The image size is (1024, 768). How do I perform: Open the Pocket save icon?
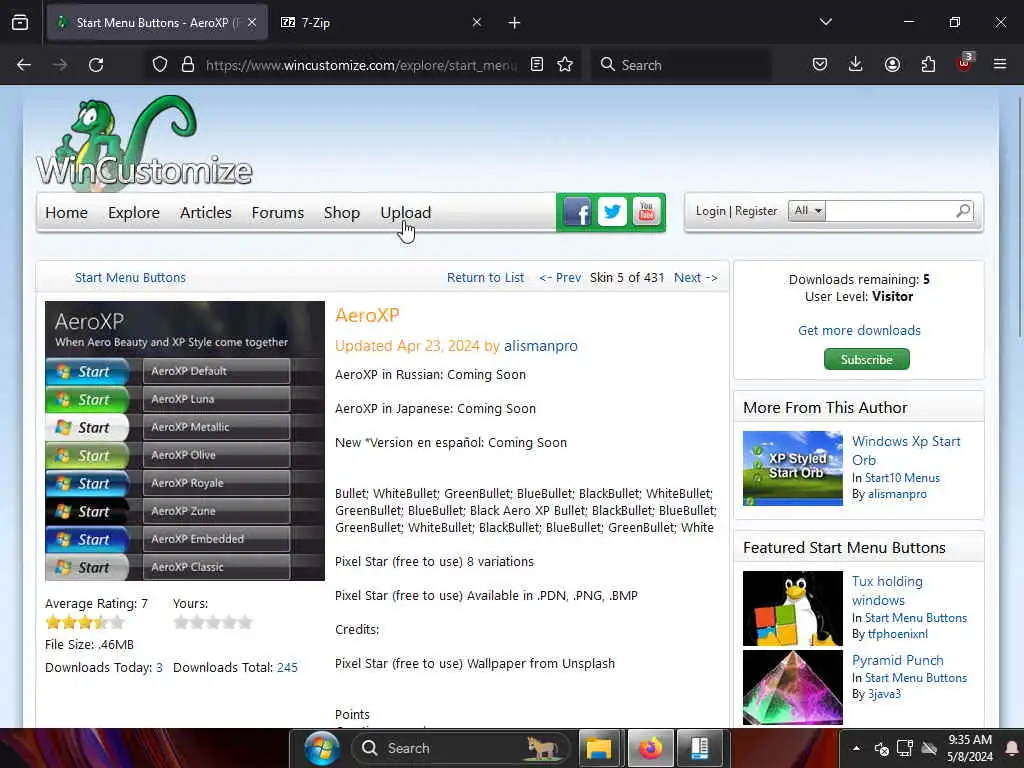[820, 65]
